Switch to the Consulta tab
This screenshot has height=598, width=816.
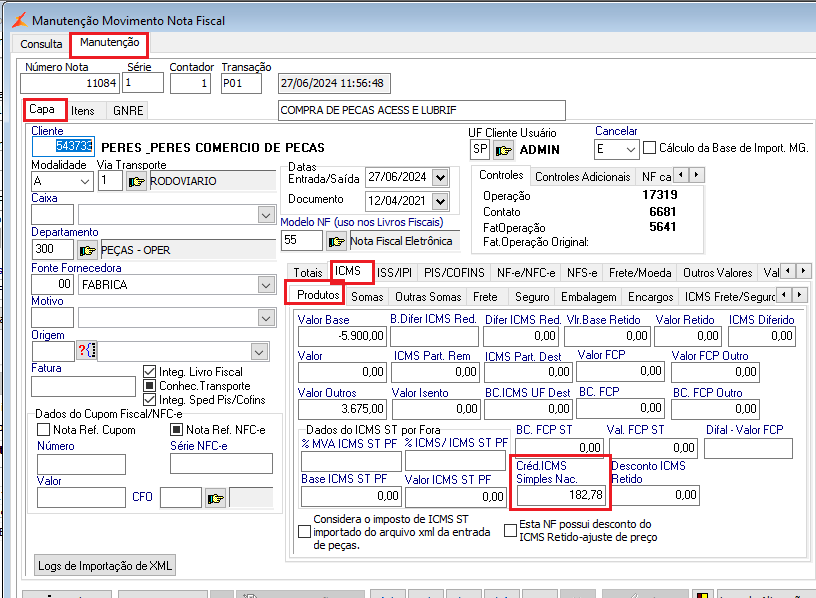click(x=41, y=44)
